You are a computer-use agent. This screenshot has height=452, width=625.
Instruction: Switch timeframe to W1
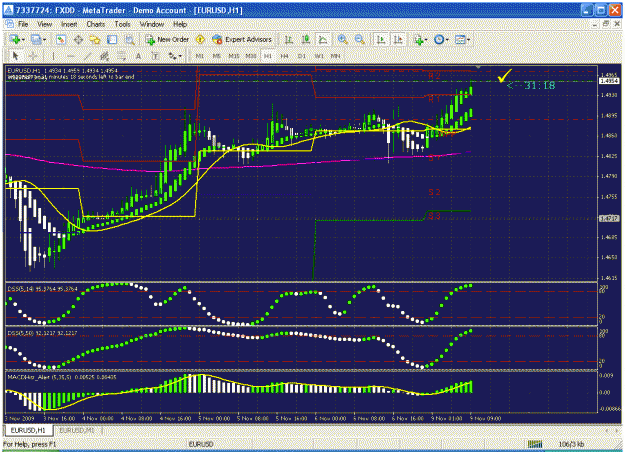coord(319,56)
